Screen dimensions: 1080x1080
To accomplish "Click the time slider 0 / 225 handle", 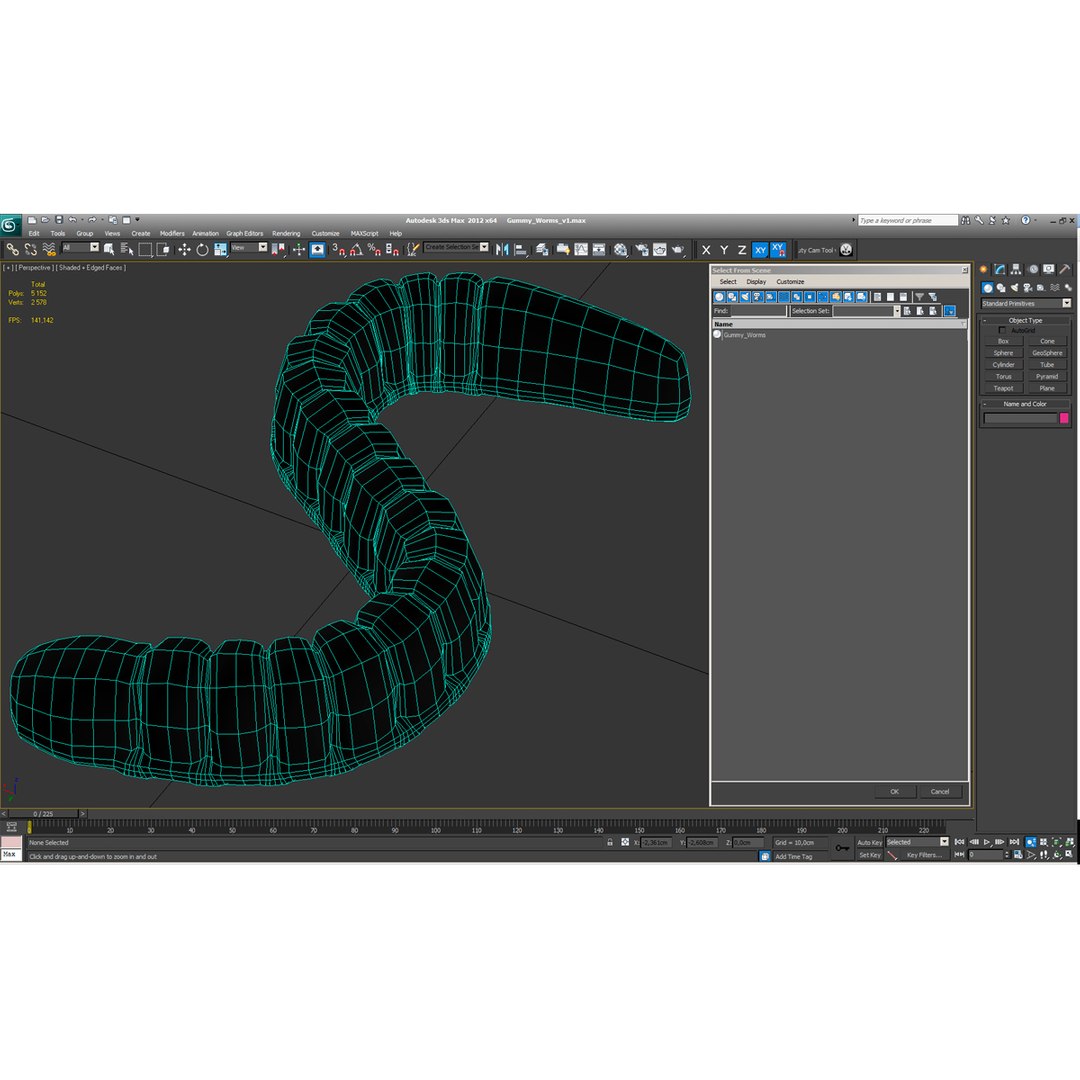I will 43,814.
